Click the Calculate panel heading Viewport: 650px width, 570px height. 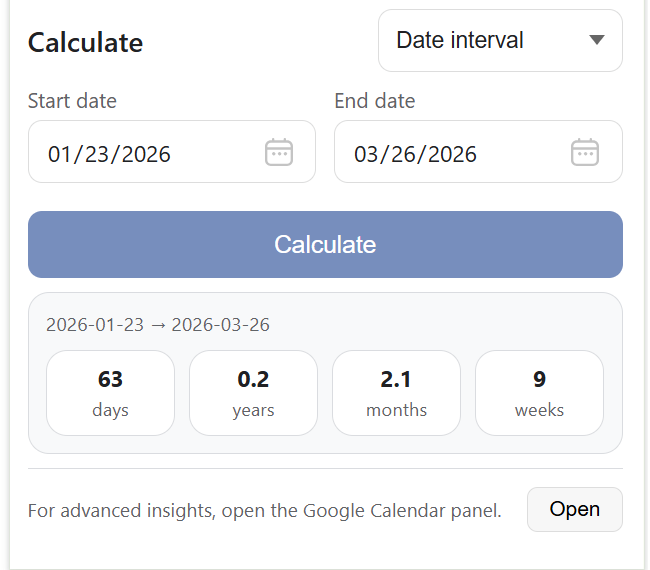pyautogui.click(x=85, y=43)
